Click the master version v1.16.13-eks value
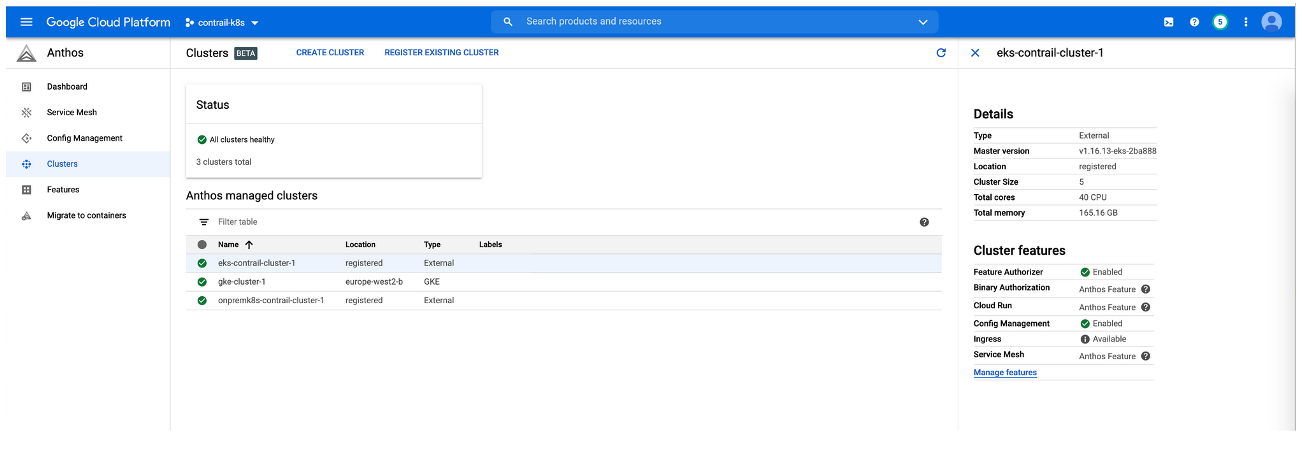The image size is (1302, 464). (x=1117, y=151)
